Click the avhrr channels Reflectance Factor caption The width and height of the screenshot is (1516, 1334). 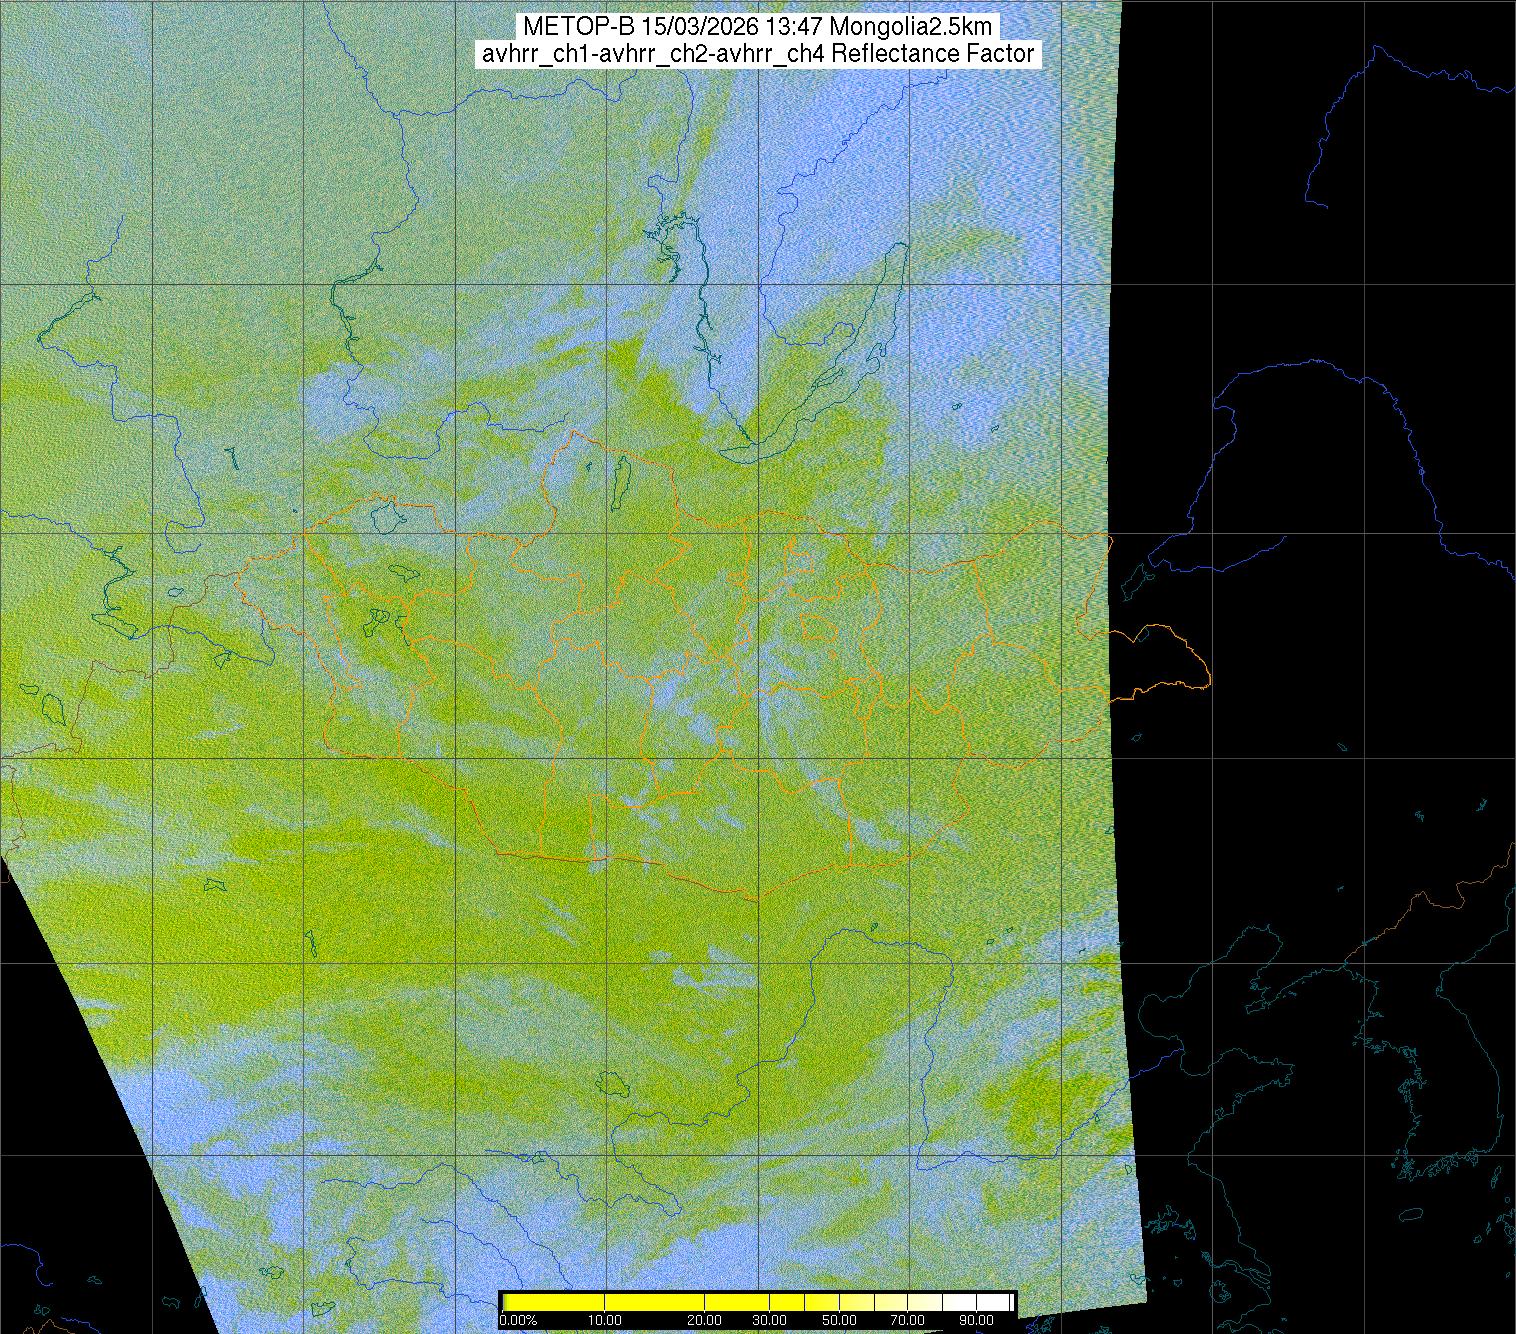(757, 54)
